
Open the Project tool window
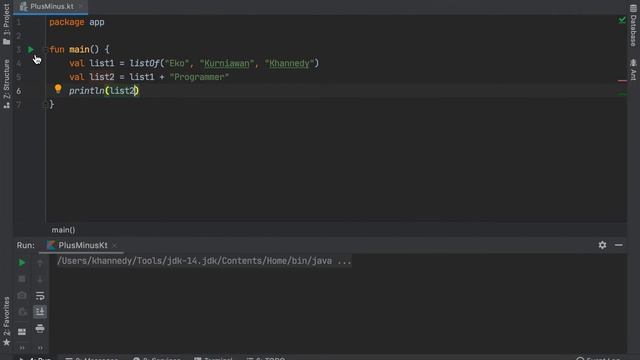tap(6, 24)
